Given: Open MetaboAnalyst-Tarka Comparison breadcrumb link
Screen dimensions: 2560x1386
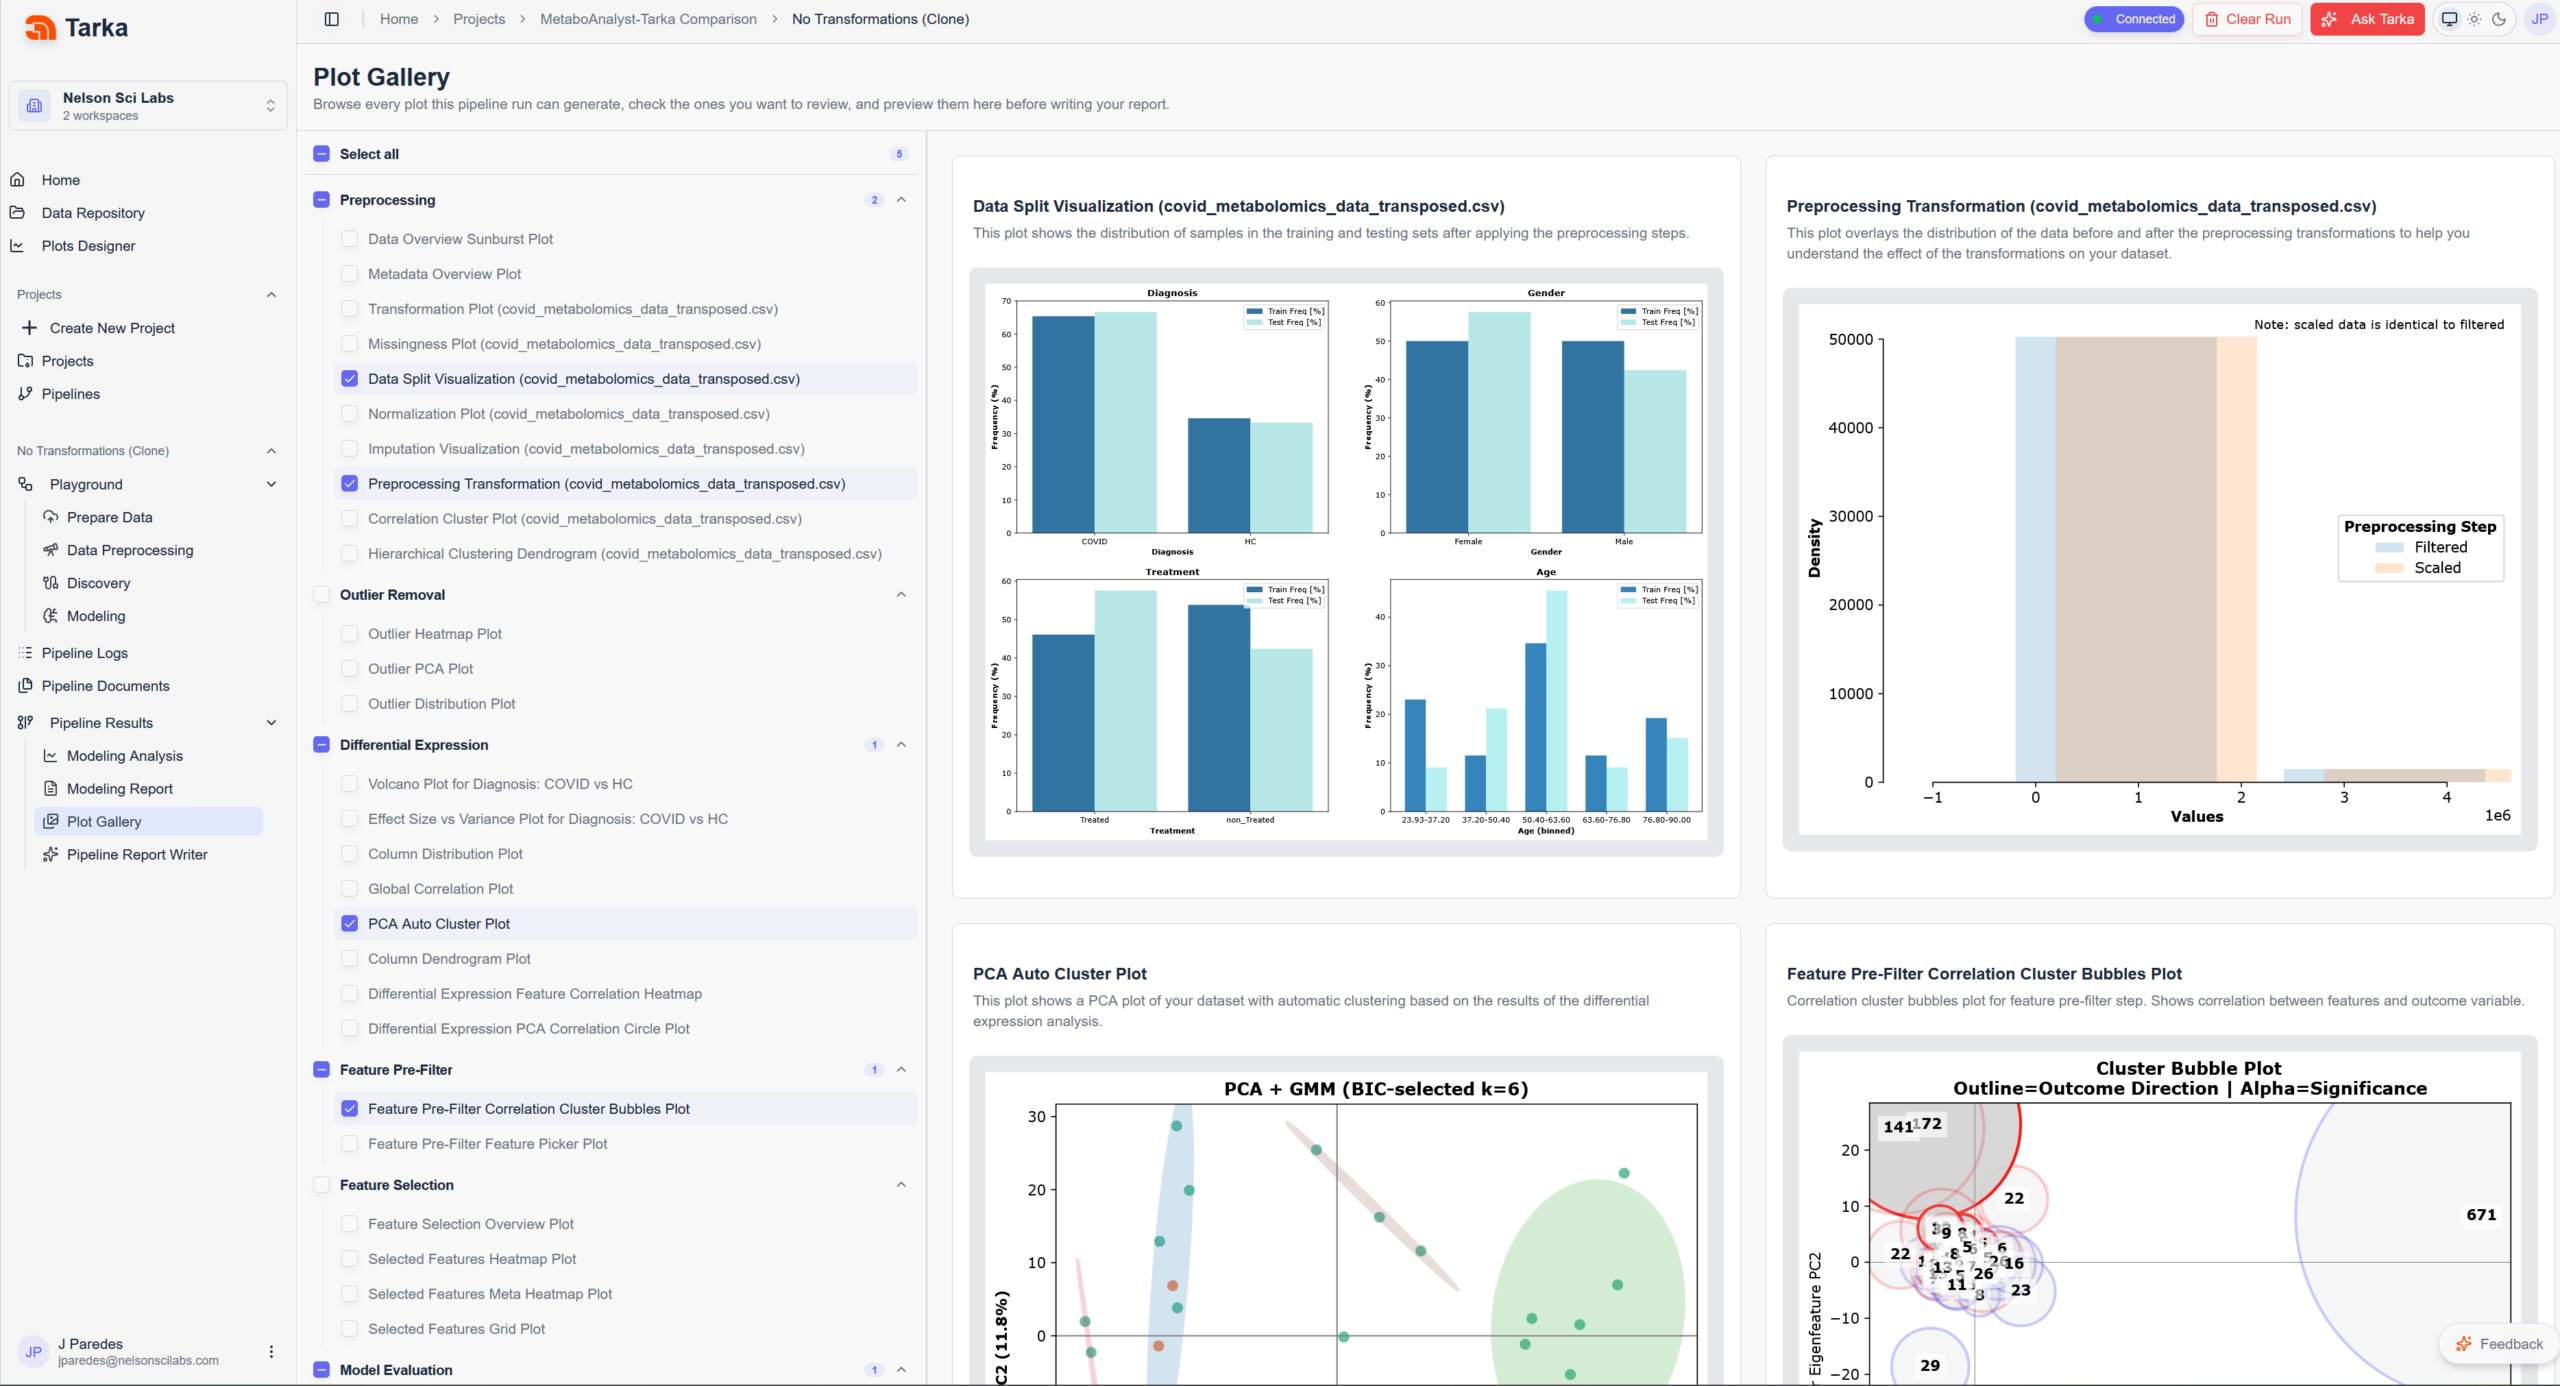Looking at the screenshot, I should pos(648,19).
